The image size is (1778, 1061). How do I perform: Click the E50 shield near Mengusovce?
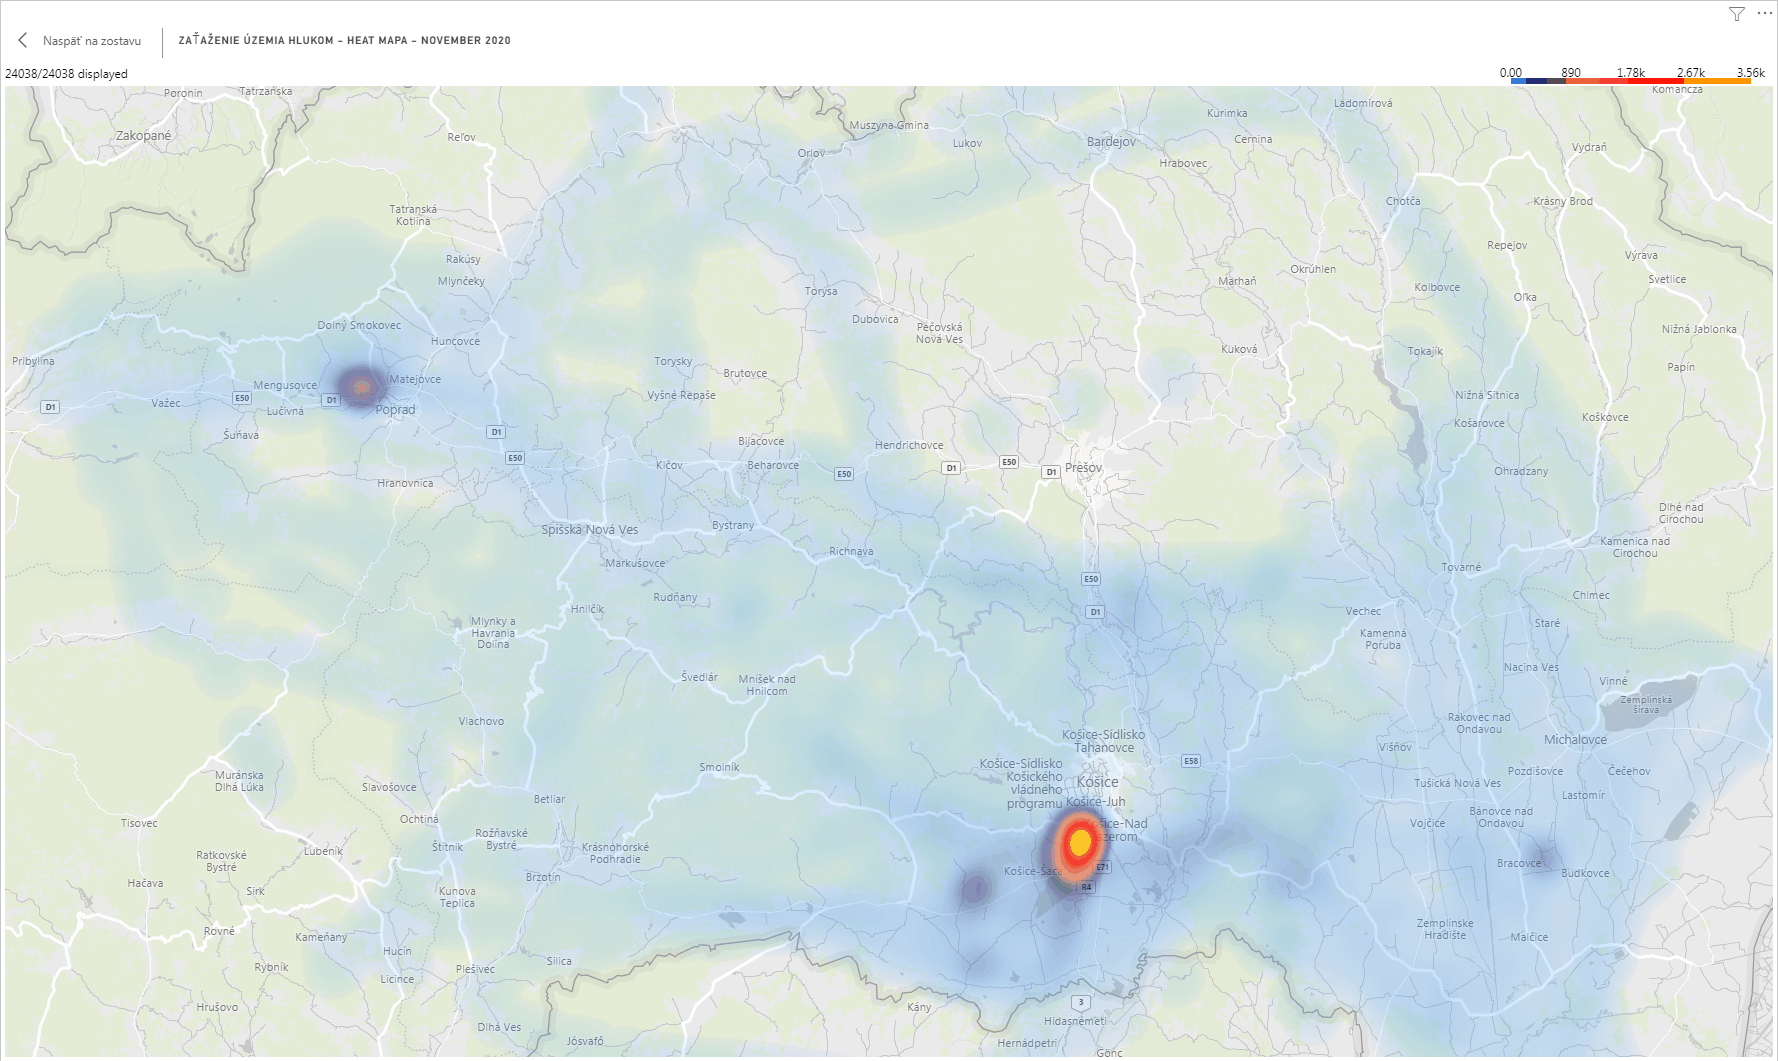pyautogui.click(x=242, y=398)
